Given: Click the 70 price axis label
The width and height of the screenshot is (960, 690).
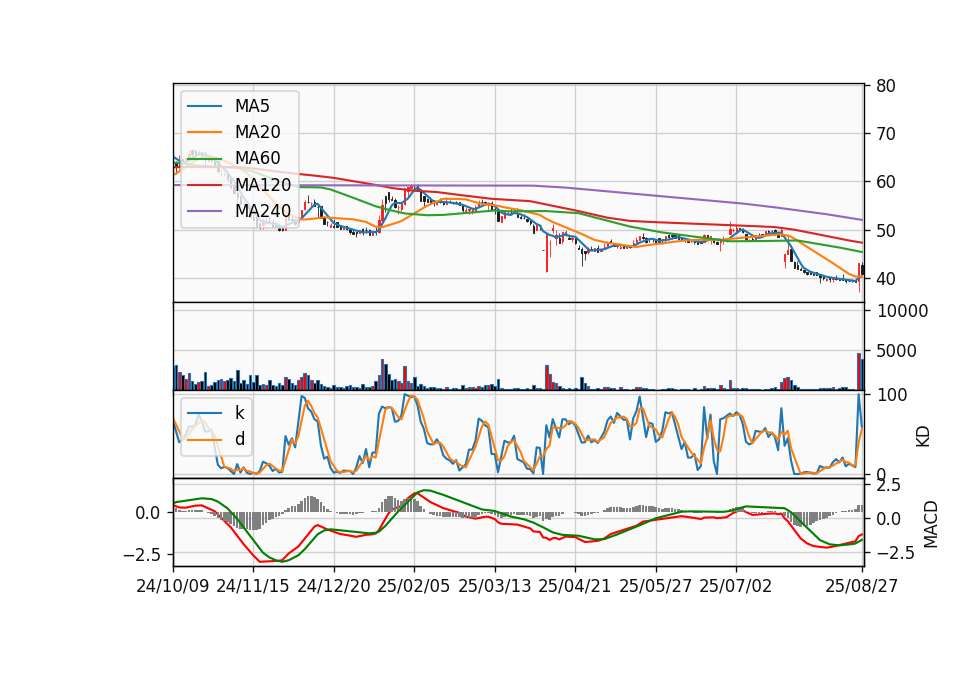Looking at the screenshot, I should pyautogui.click(x=885, y=133).
